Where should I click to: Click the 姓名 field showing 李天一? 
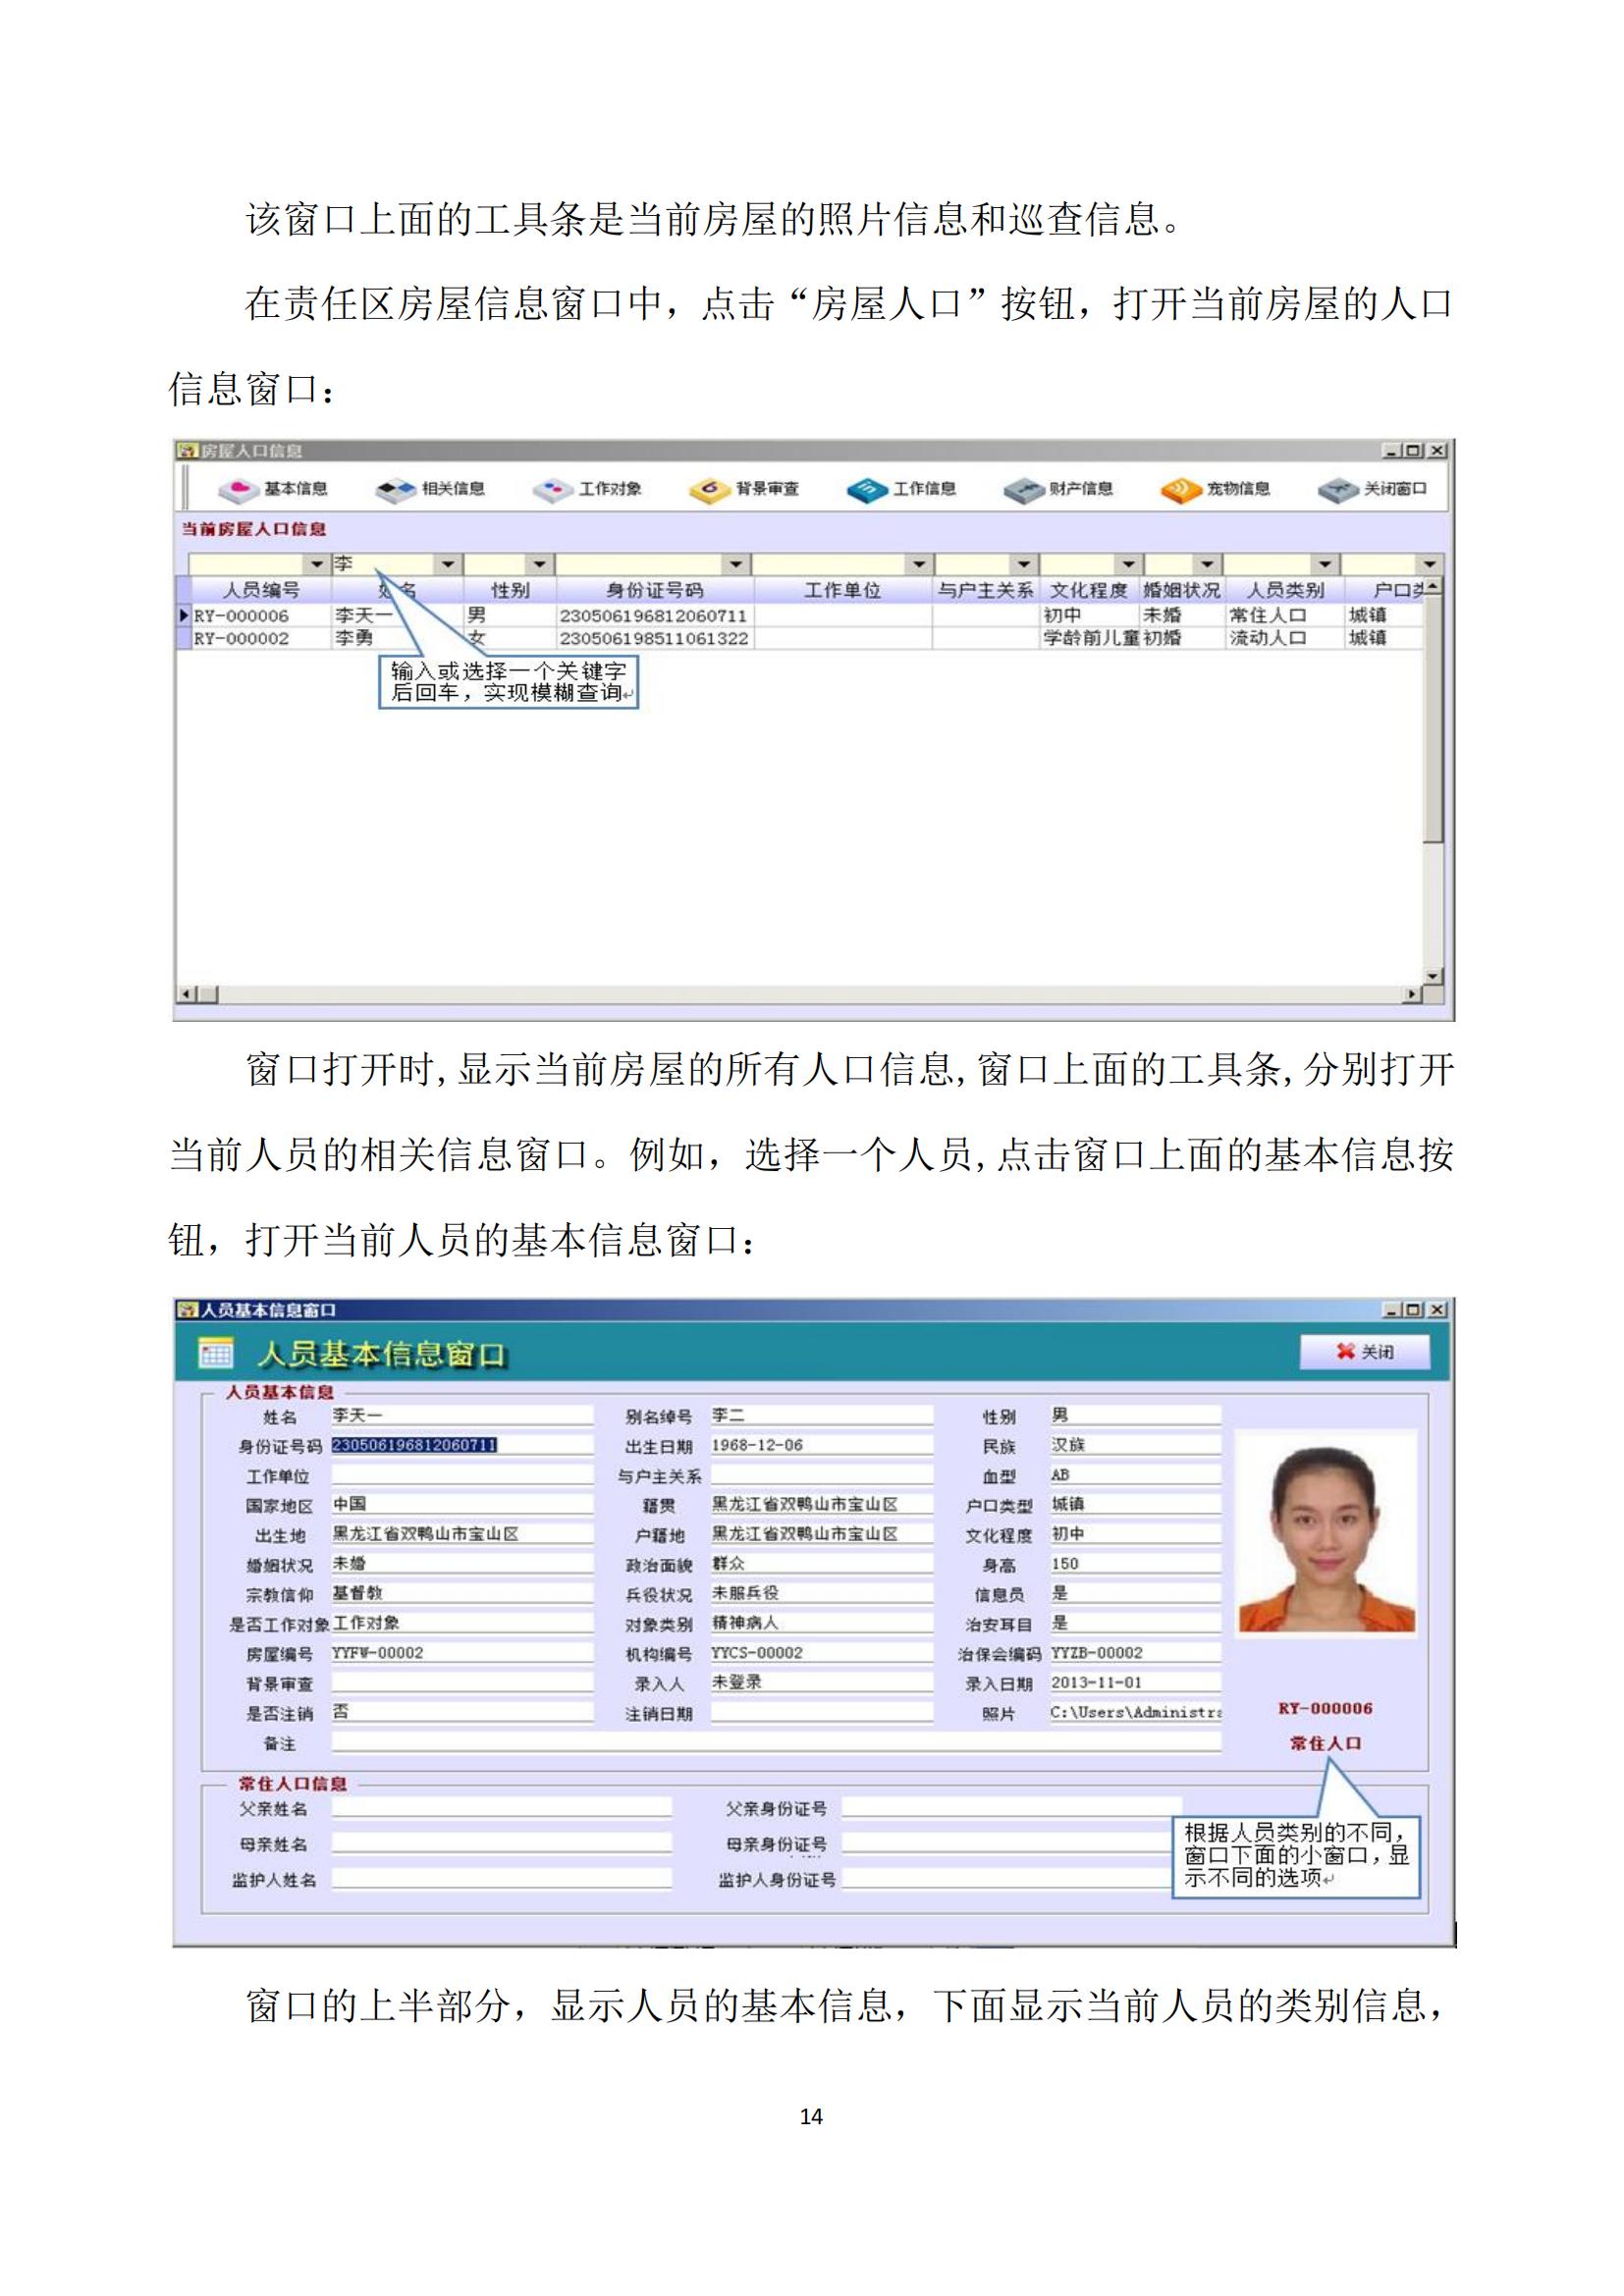pyautogui.click(x=462, y=1415)
